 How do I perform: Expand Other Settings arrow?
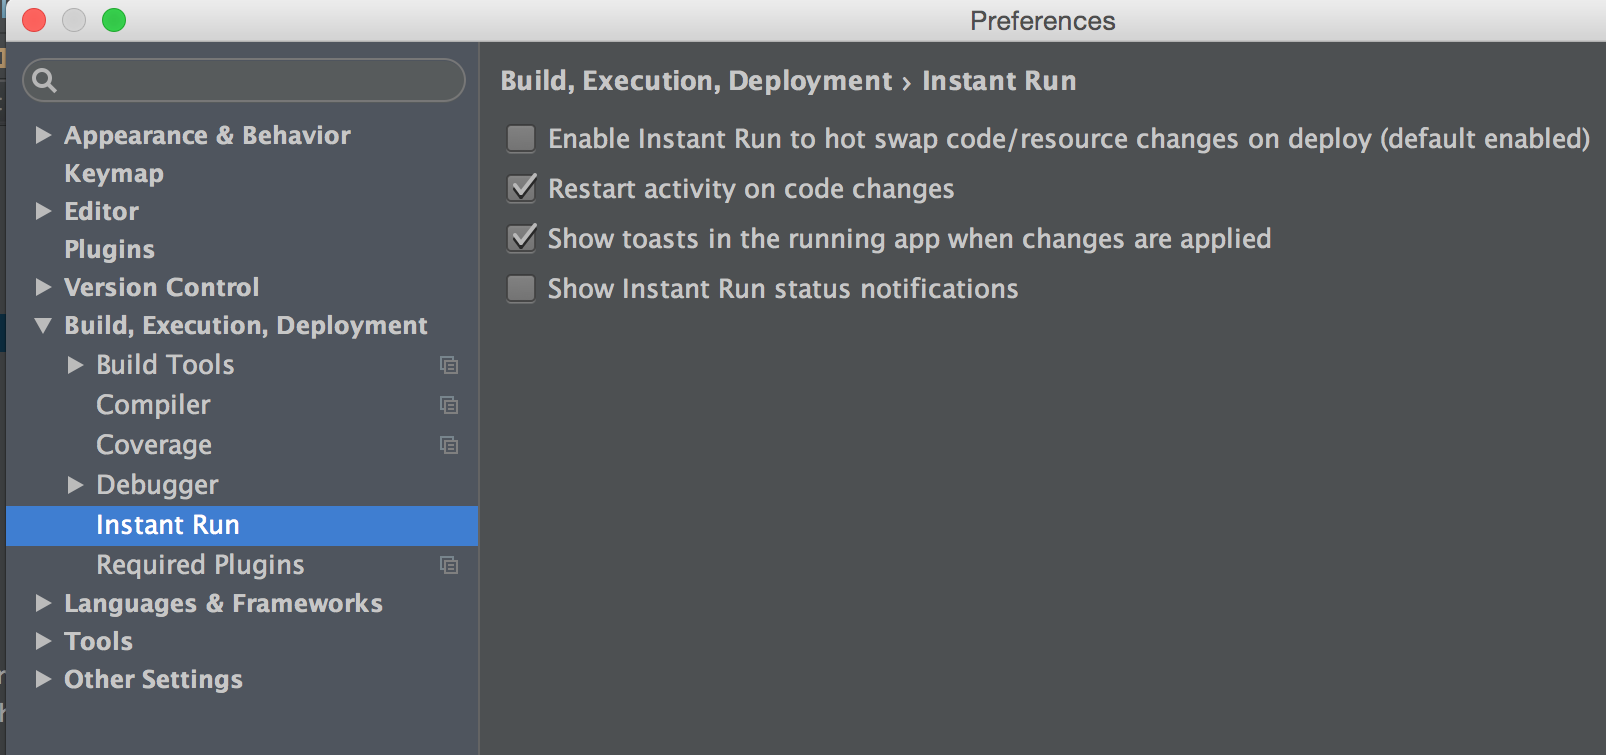coord(43,679)
